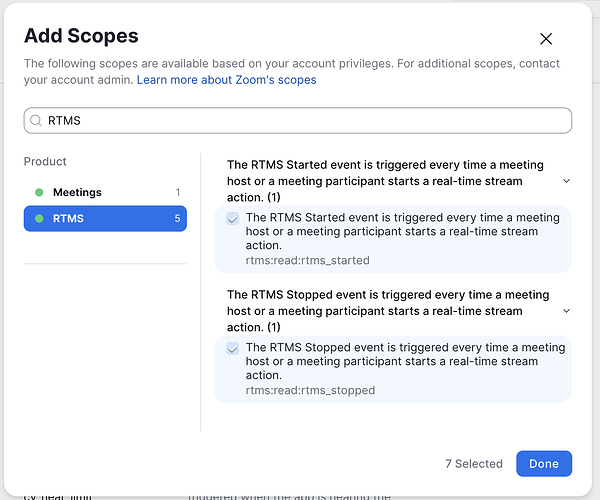This screenshot has height=500, width=600.
Task: Click the rtms:read:rtms_stopped scope name
Action: [x=310, y=390]
